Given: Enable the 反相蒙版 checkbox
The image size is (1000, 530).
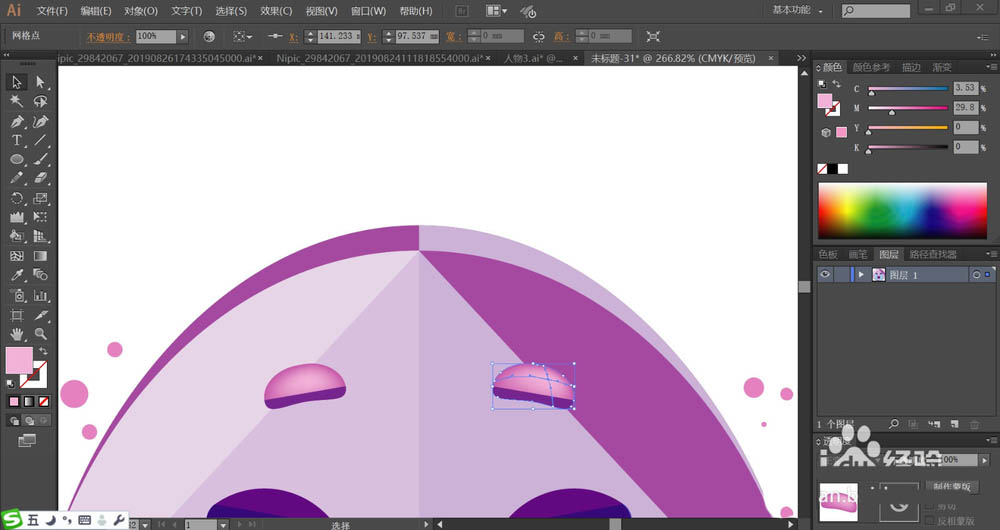Looking at the screenshot, I should click(x=929, y=521).
